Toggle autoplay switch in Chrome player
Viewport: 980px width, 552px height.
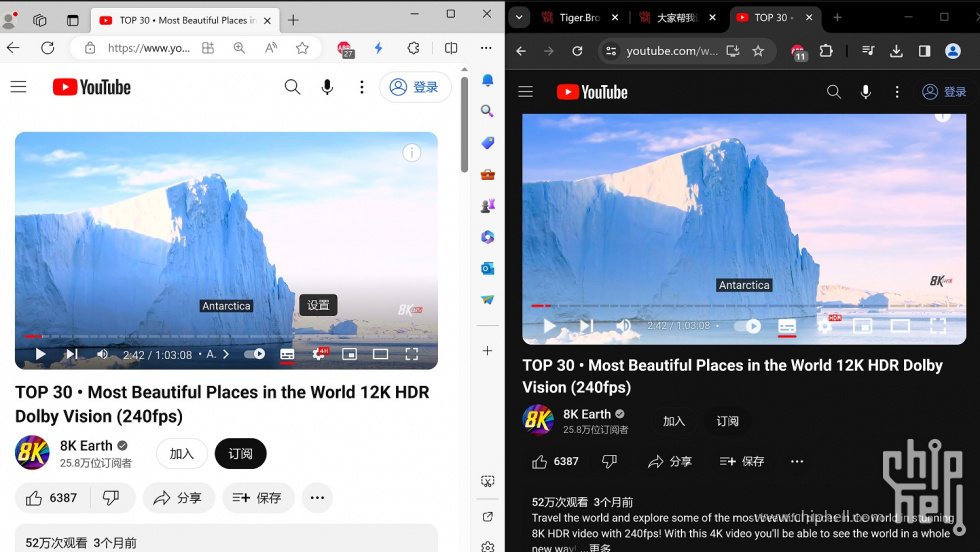coord(748,326)
